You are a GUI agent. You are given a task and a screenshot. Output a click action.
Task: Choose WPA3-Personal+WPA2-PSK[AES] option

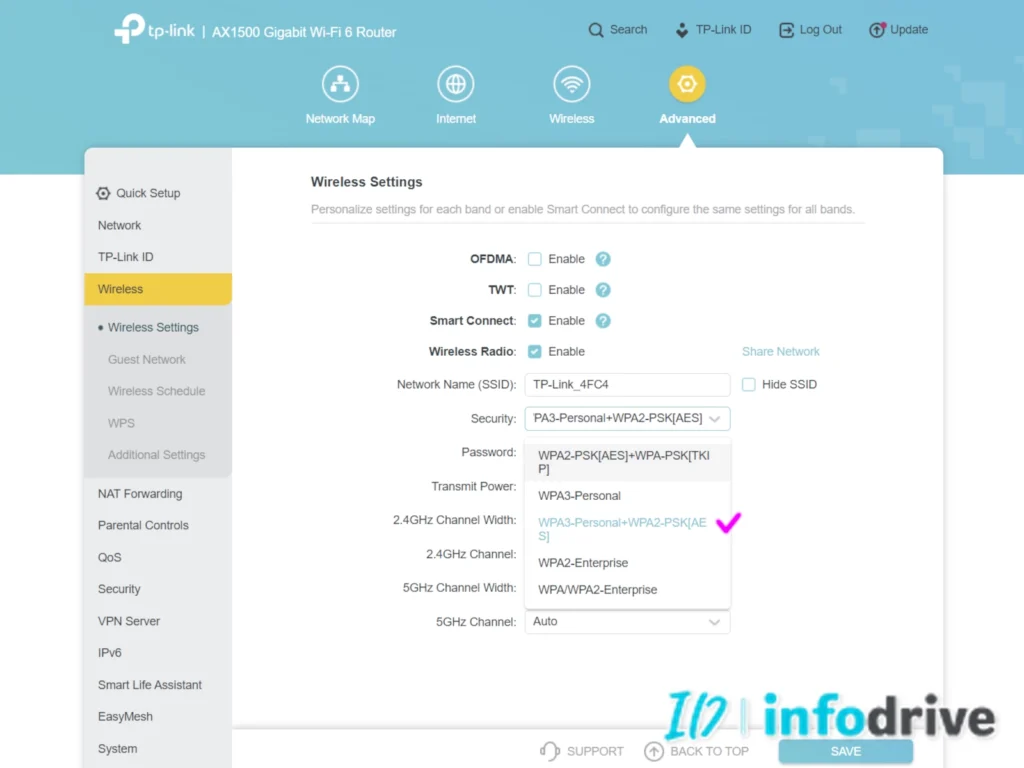pyautogui.click(x=627, y=529)
